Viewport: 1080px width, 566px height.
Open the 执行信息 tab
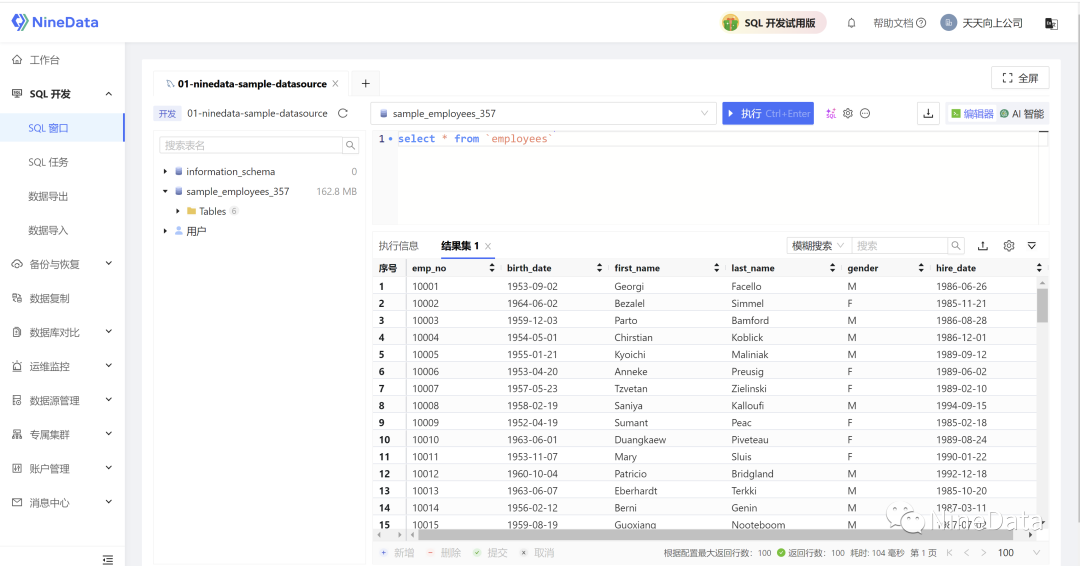click(399, 246)
